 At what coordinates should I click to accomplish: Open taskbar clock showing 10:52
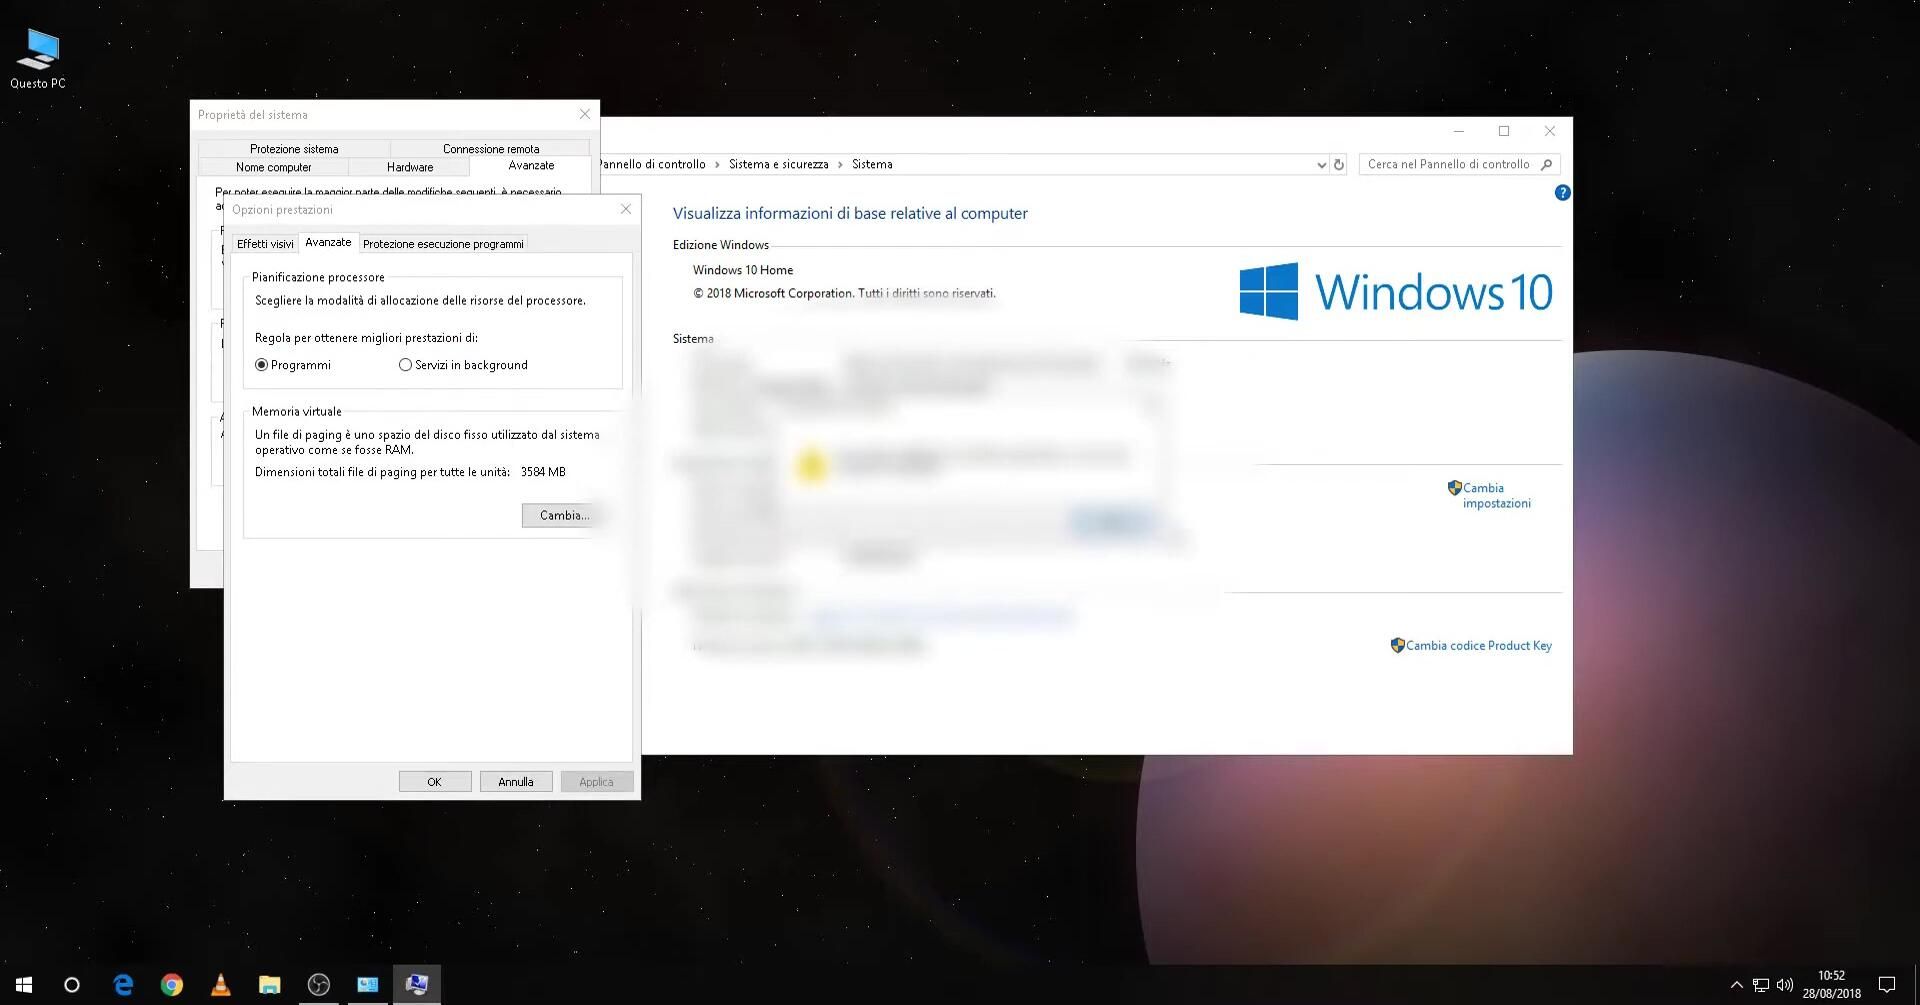1832,985
